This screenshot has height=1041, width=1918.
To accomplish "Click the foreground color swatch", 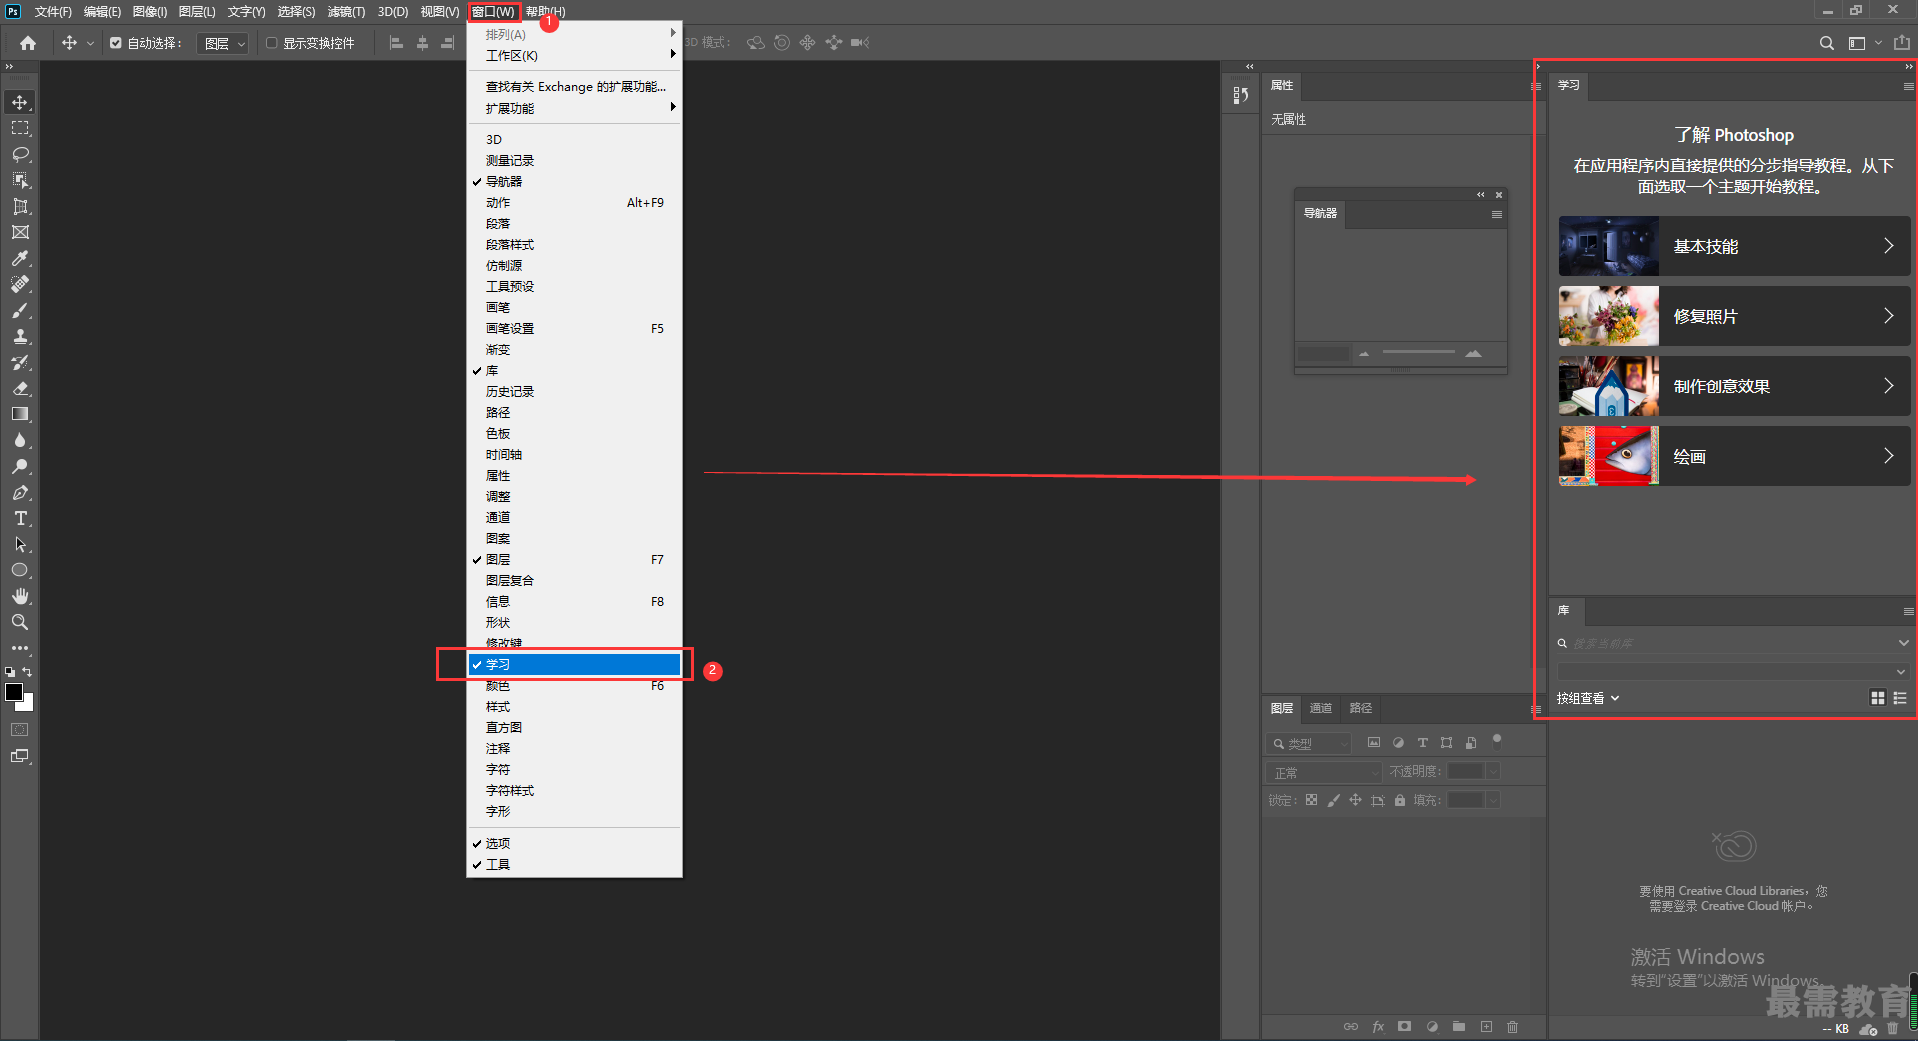I will (14, 692).
